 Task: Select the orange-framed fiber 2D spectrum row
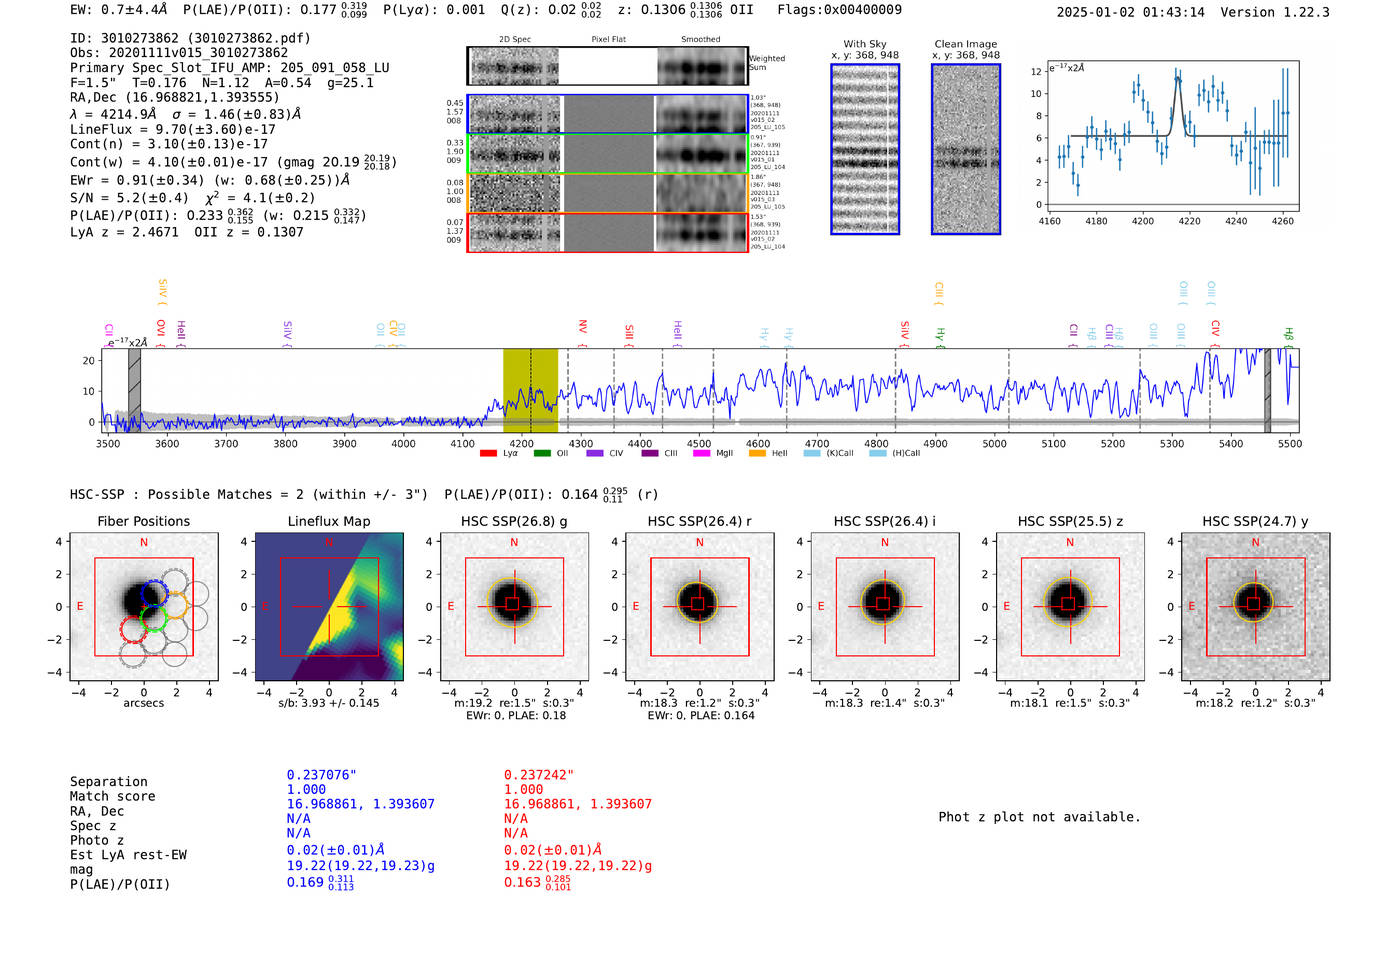[607, 193]
